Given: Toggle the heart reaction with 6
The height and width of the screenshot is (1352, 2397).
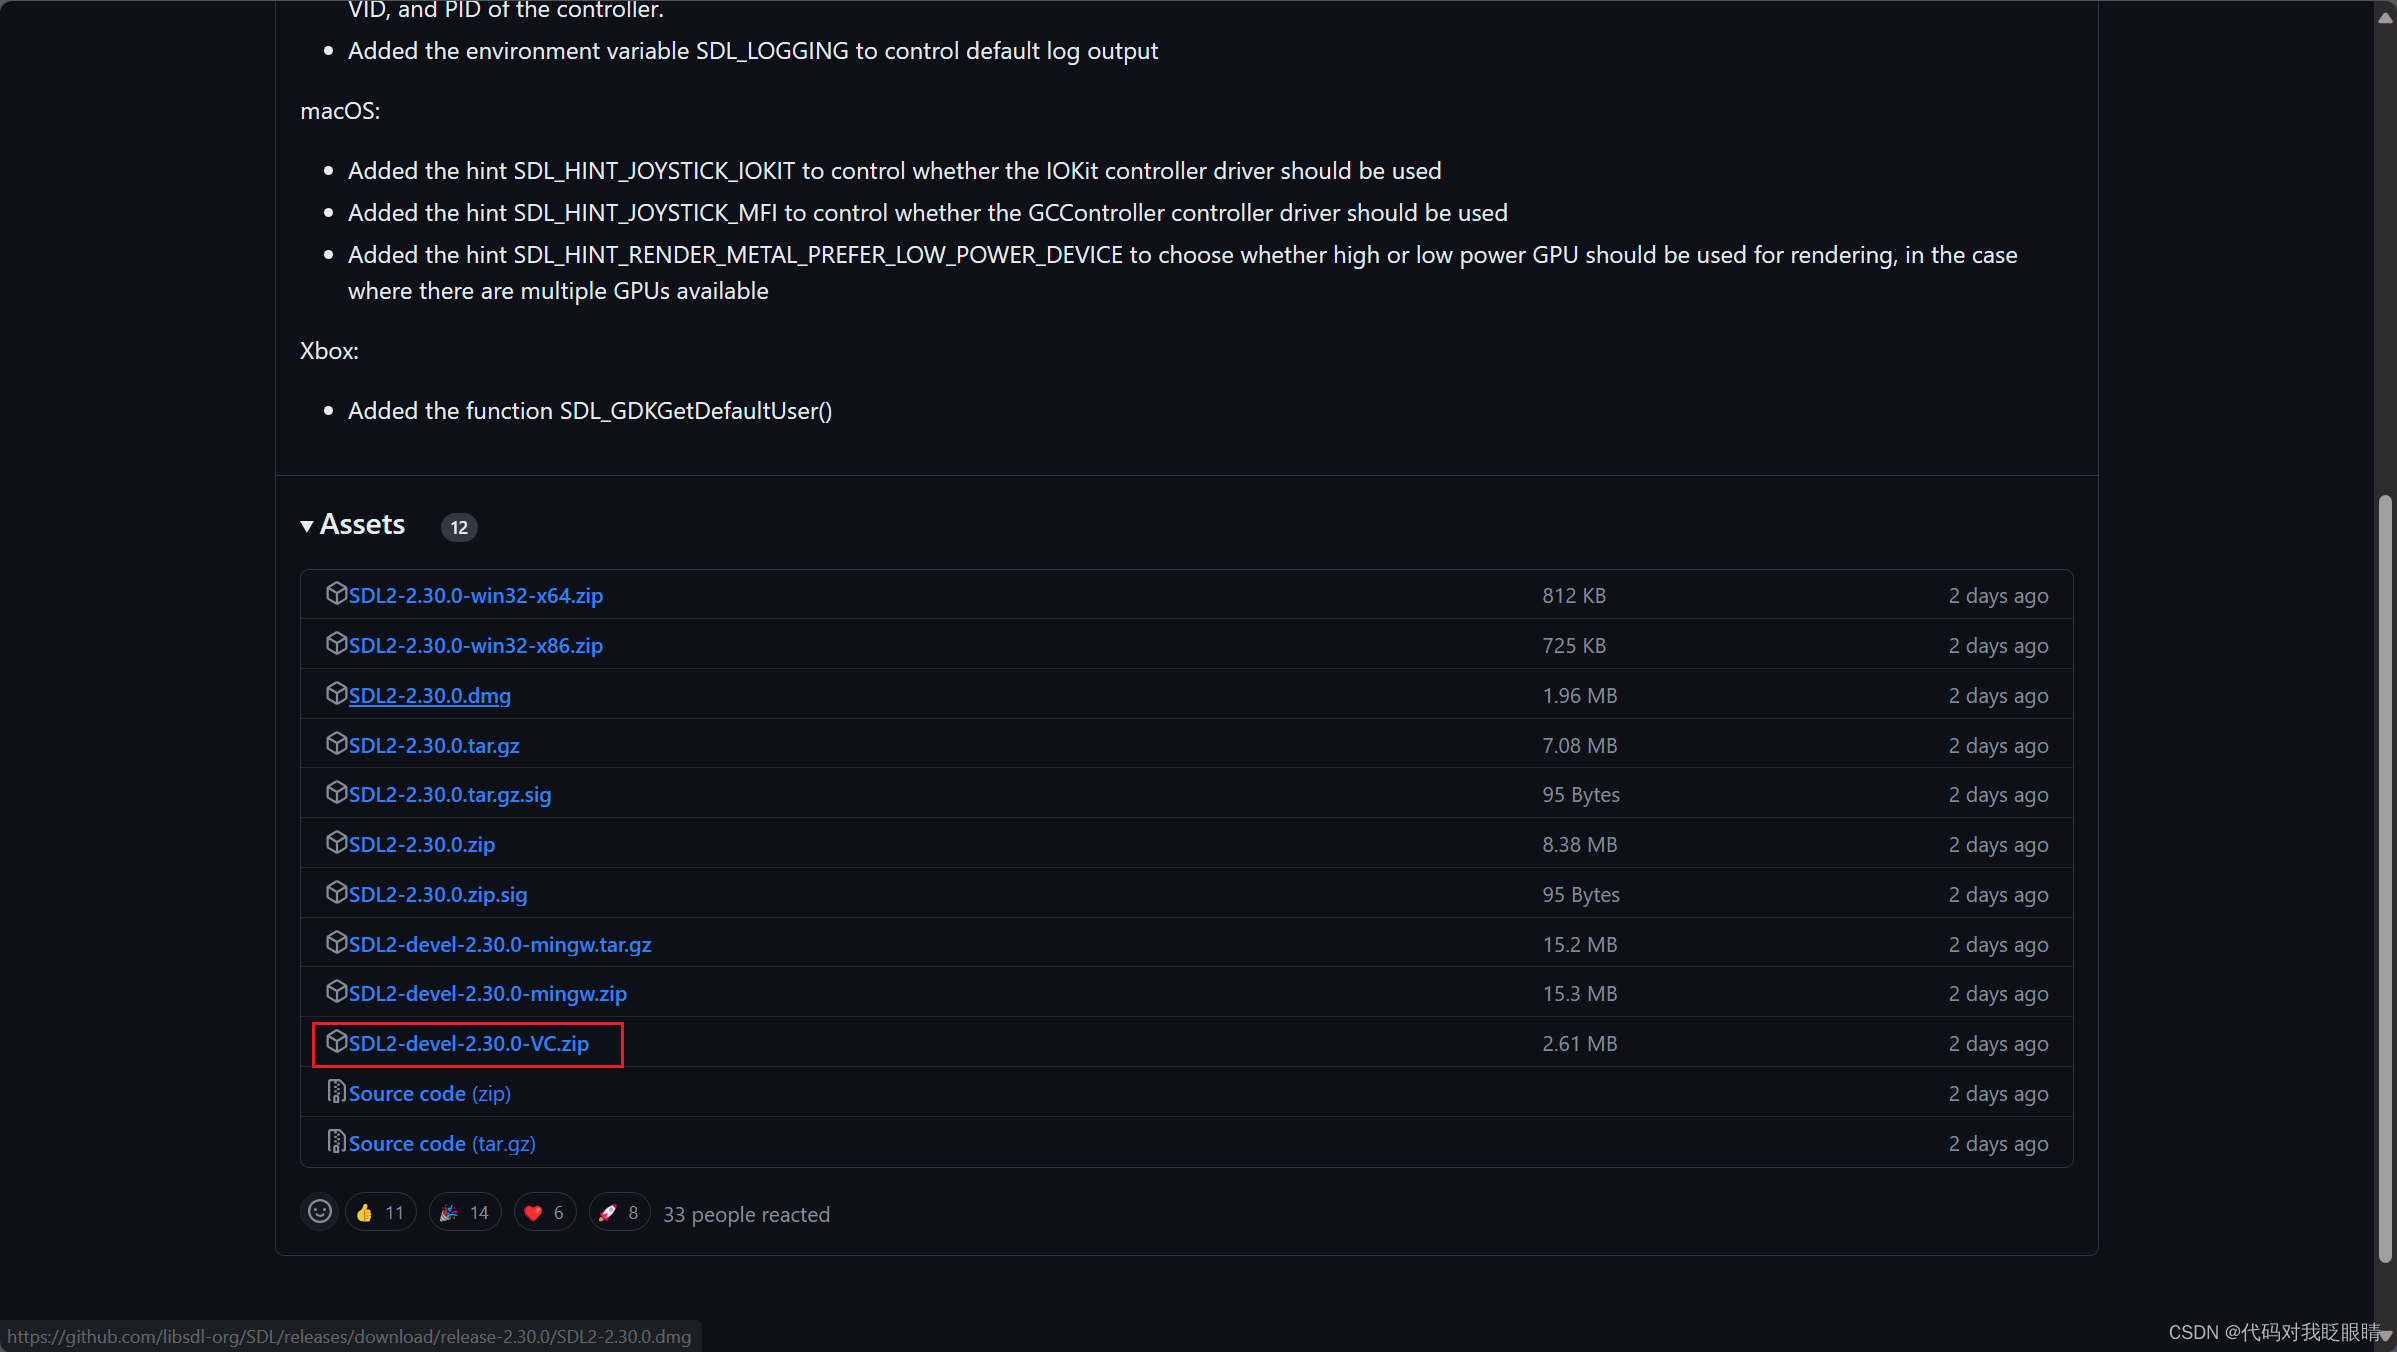Looking at the screenshot, I should click(x=544, y=1213).
